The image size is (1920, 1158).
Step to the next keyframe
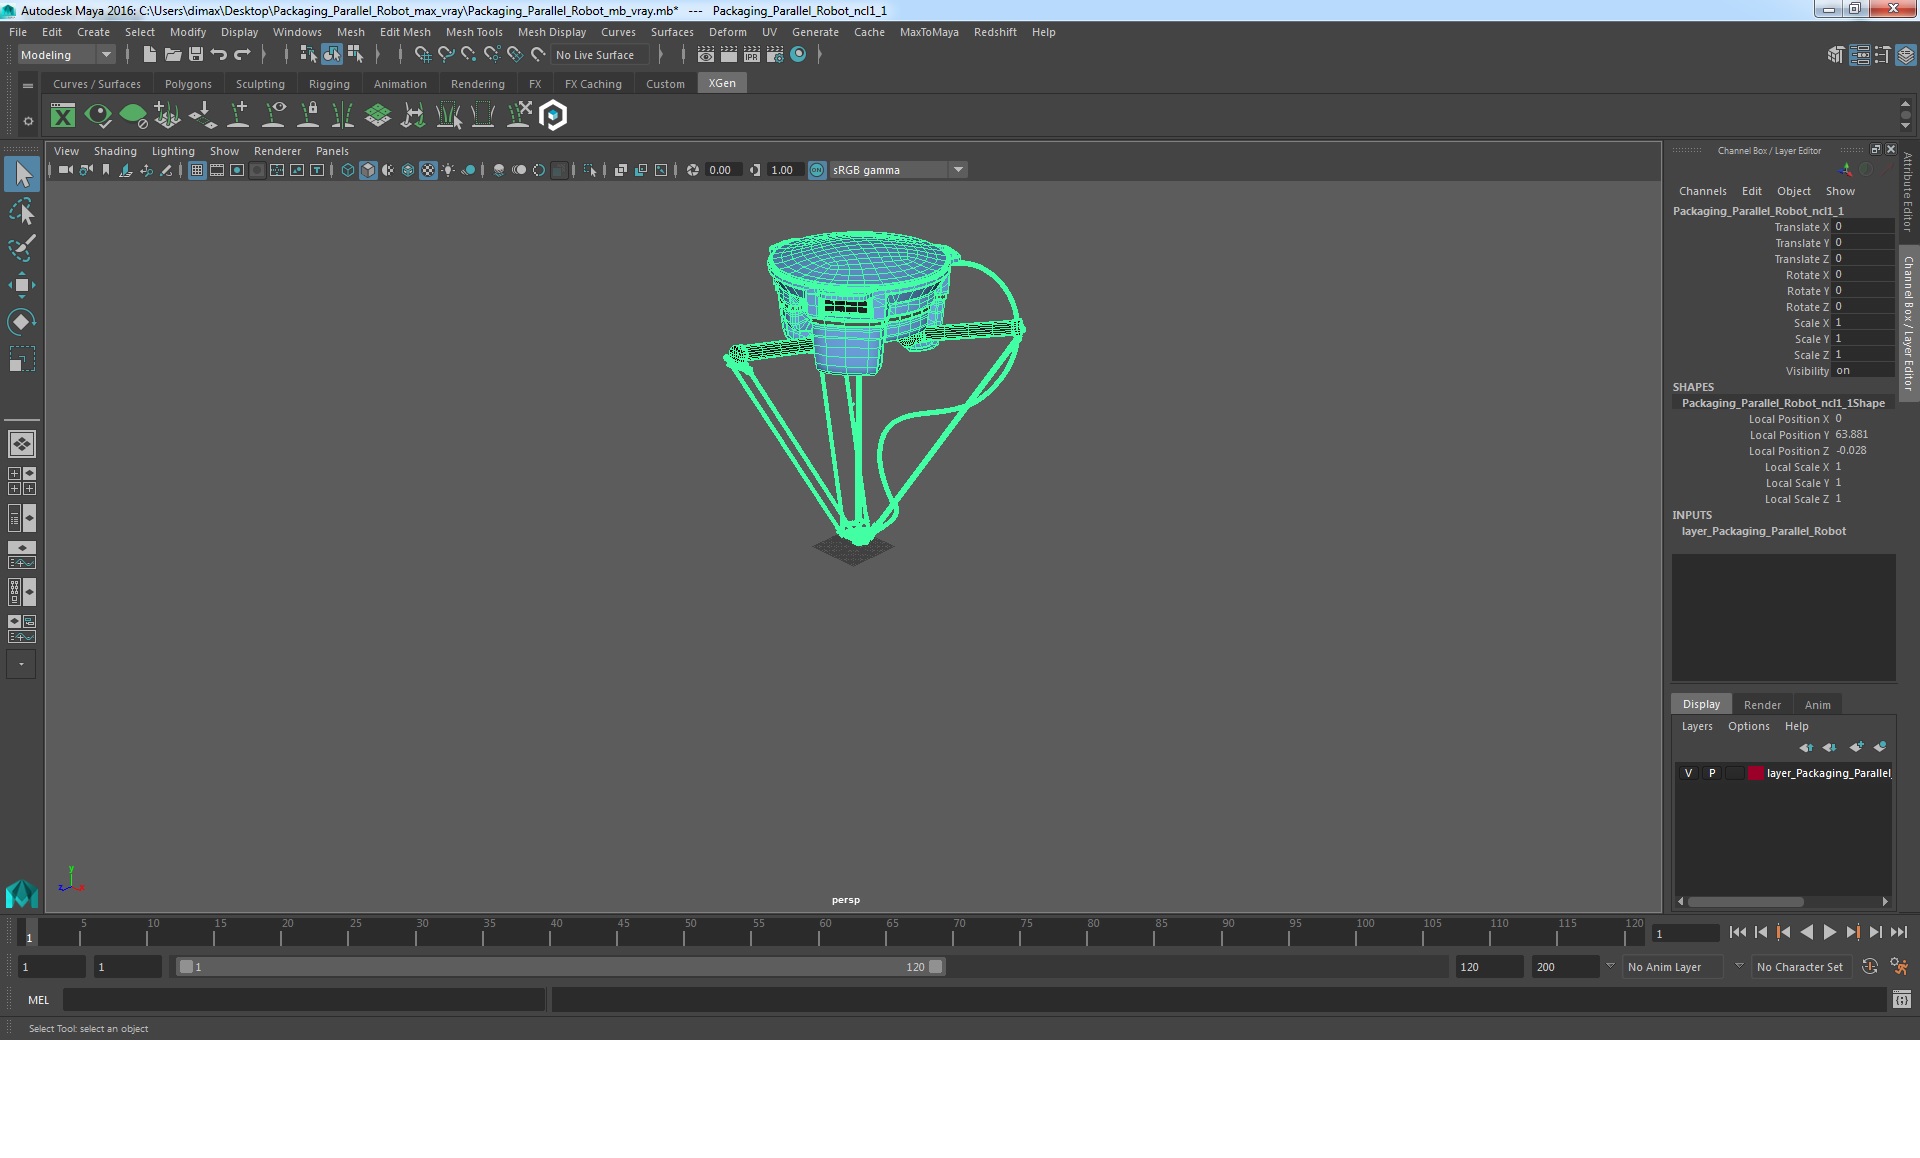pyautogui.click(x=1852, y=932)
